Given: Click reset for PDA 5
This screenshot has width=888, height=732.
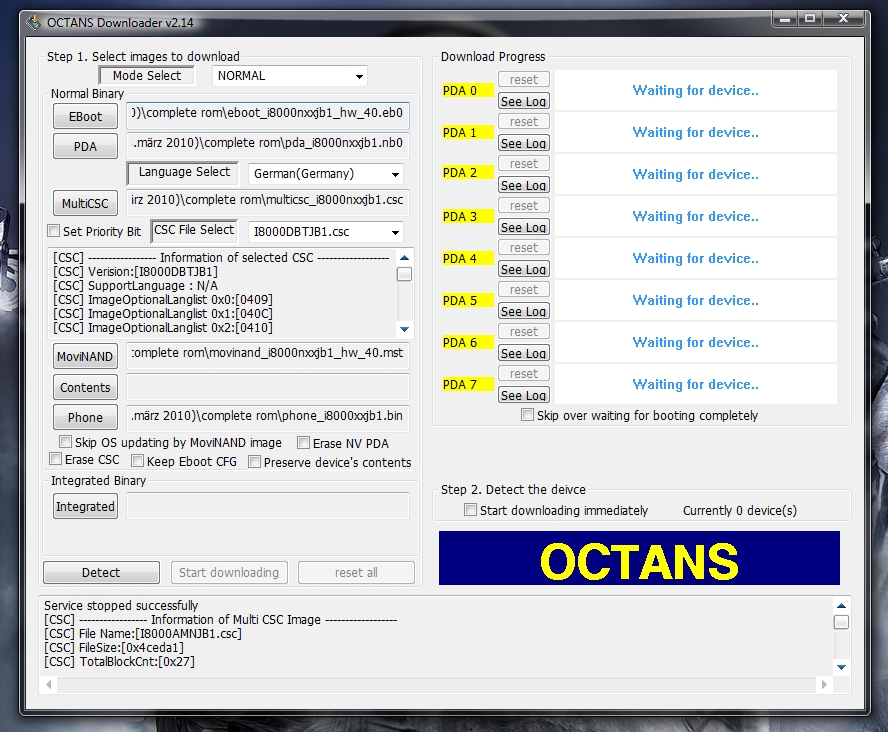Looking at the screenshot, I should click(x=524, y=289).
